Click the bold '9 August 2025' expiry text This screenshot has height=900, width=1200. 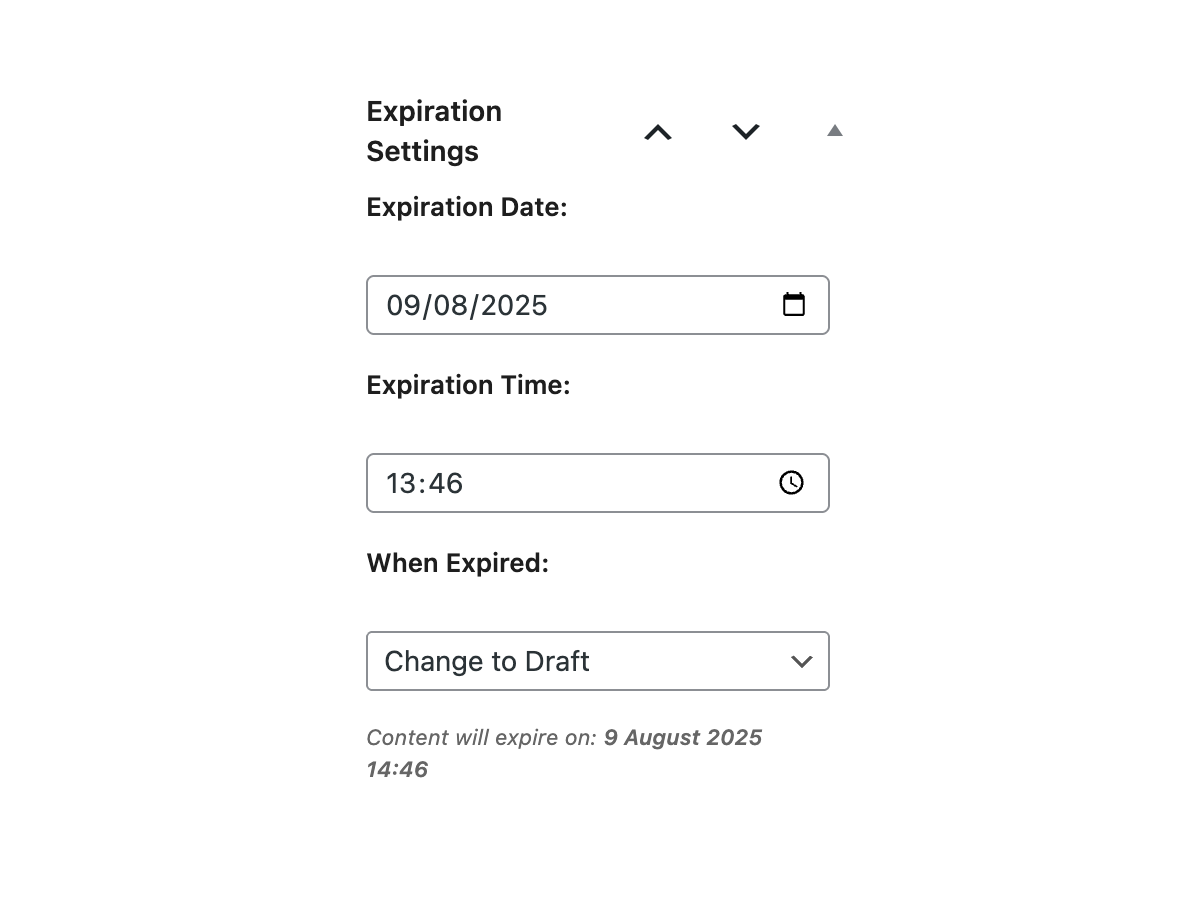point(683,738)
